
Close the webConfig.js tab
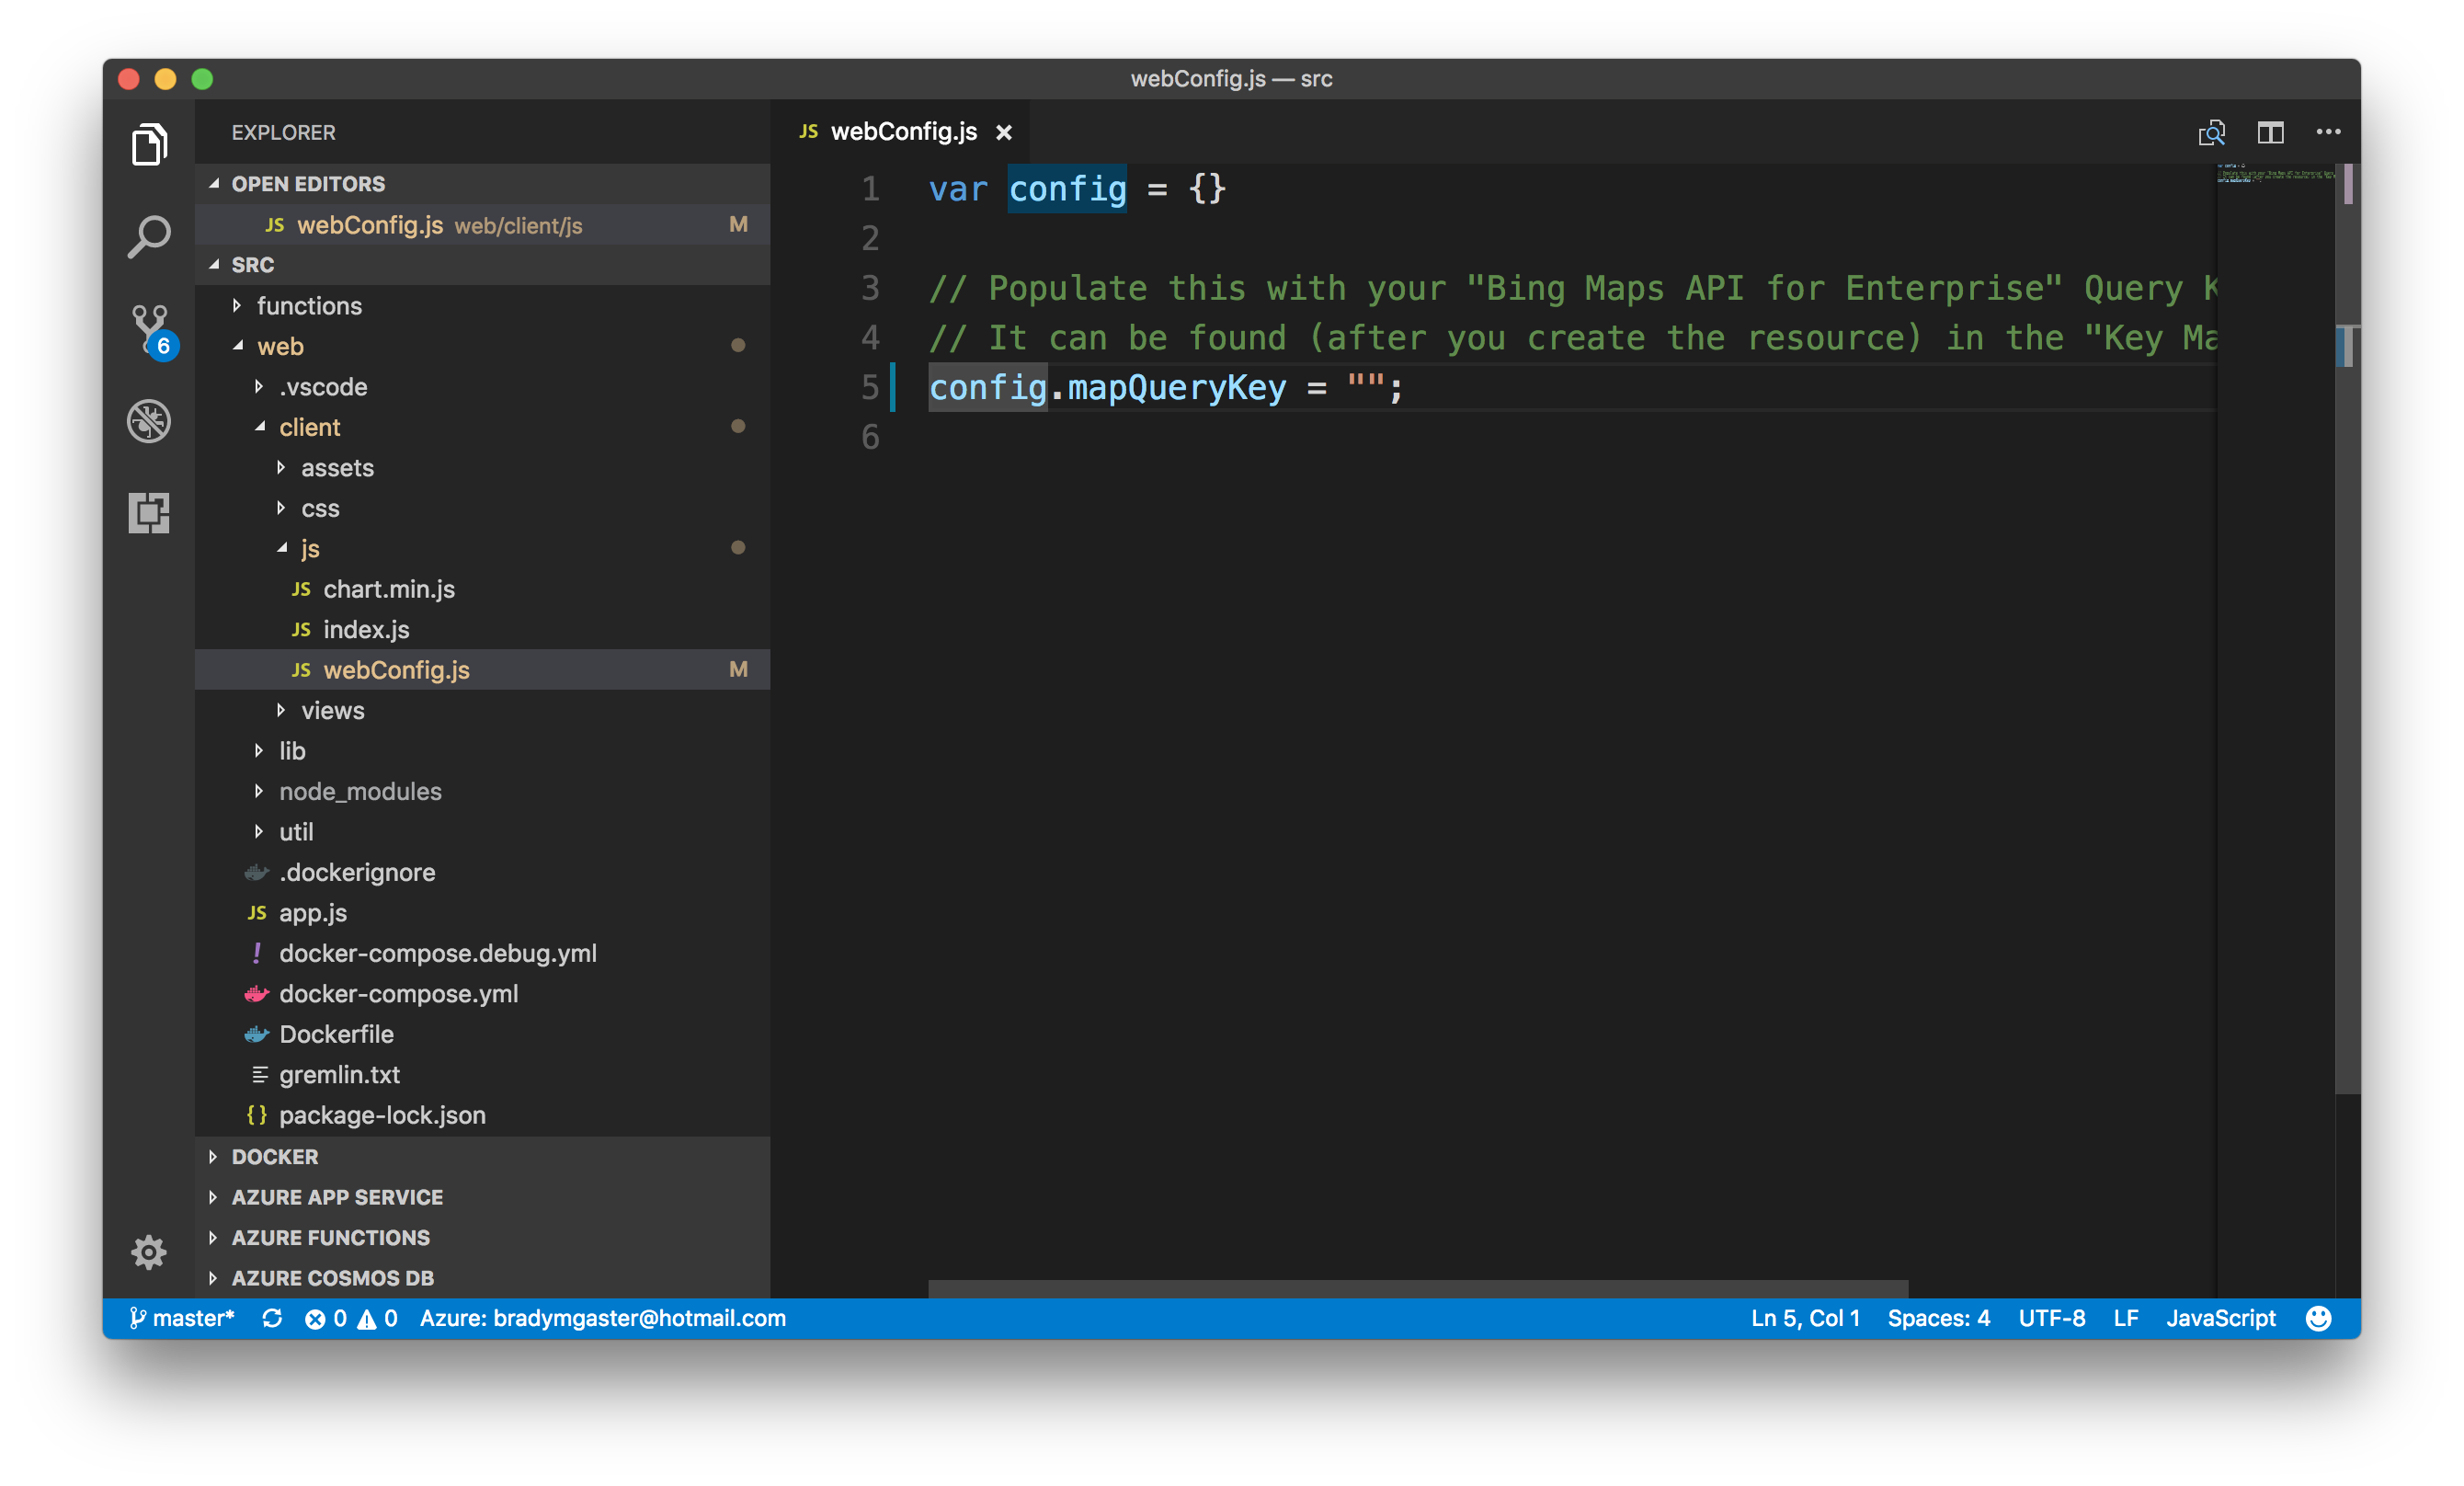(1004, 132)
